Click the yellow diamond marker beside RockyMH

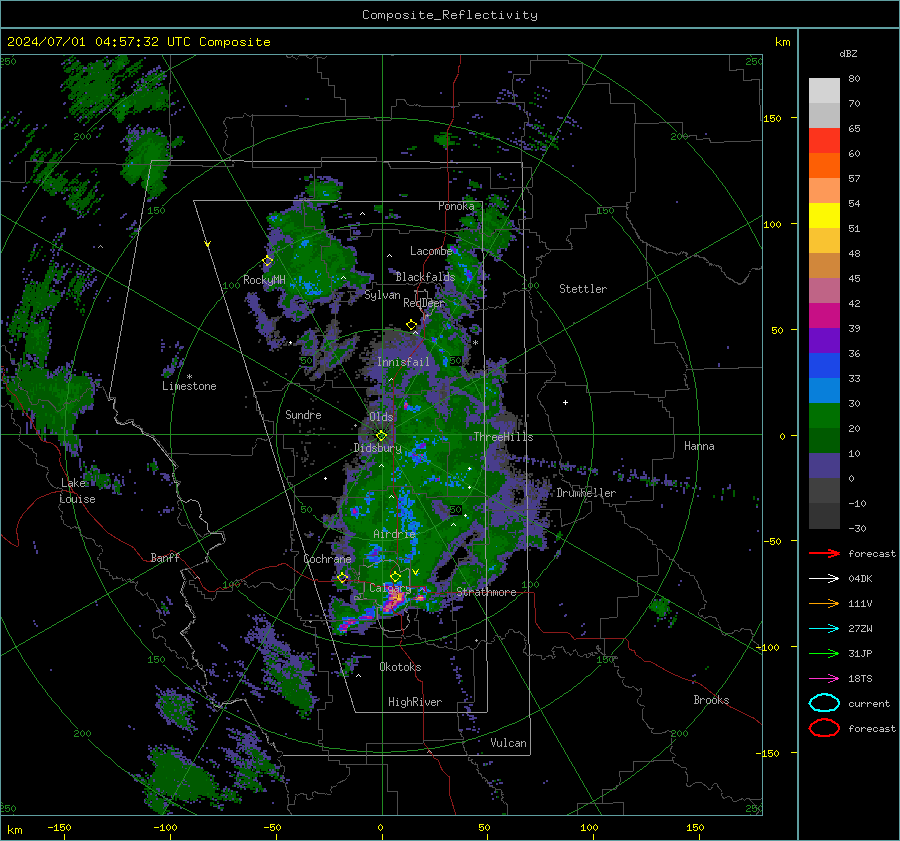point(267,261)
